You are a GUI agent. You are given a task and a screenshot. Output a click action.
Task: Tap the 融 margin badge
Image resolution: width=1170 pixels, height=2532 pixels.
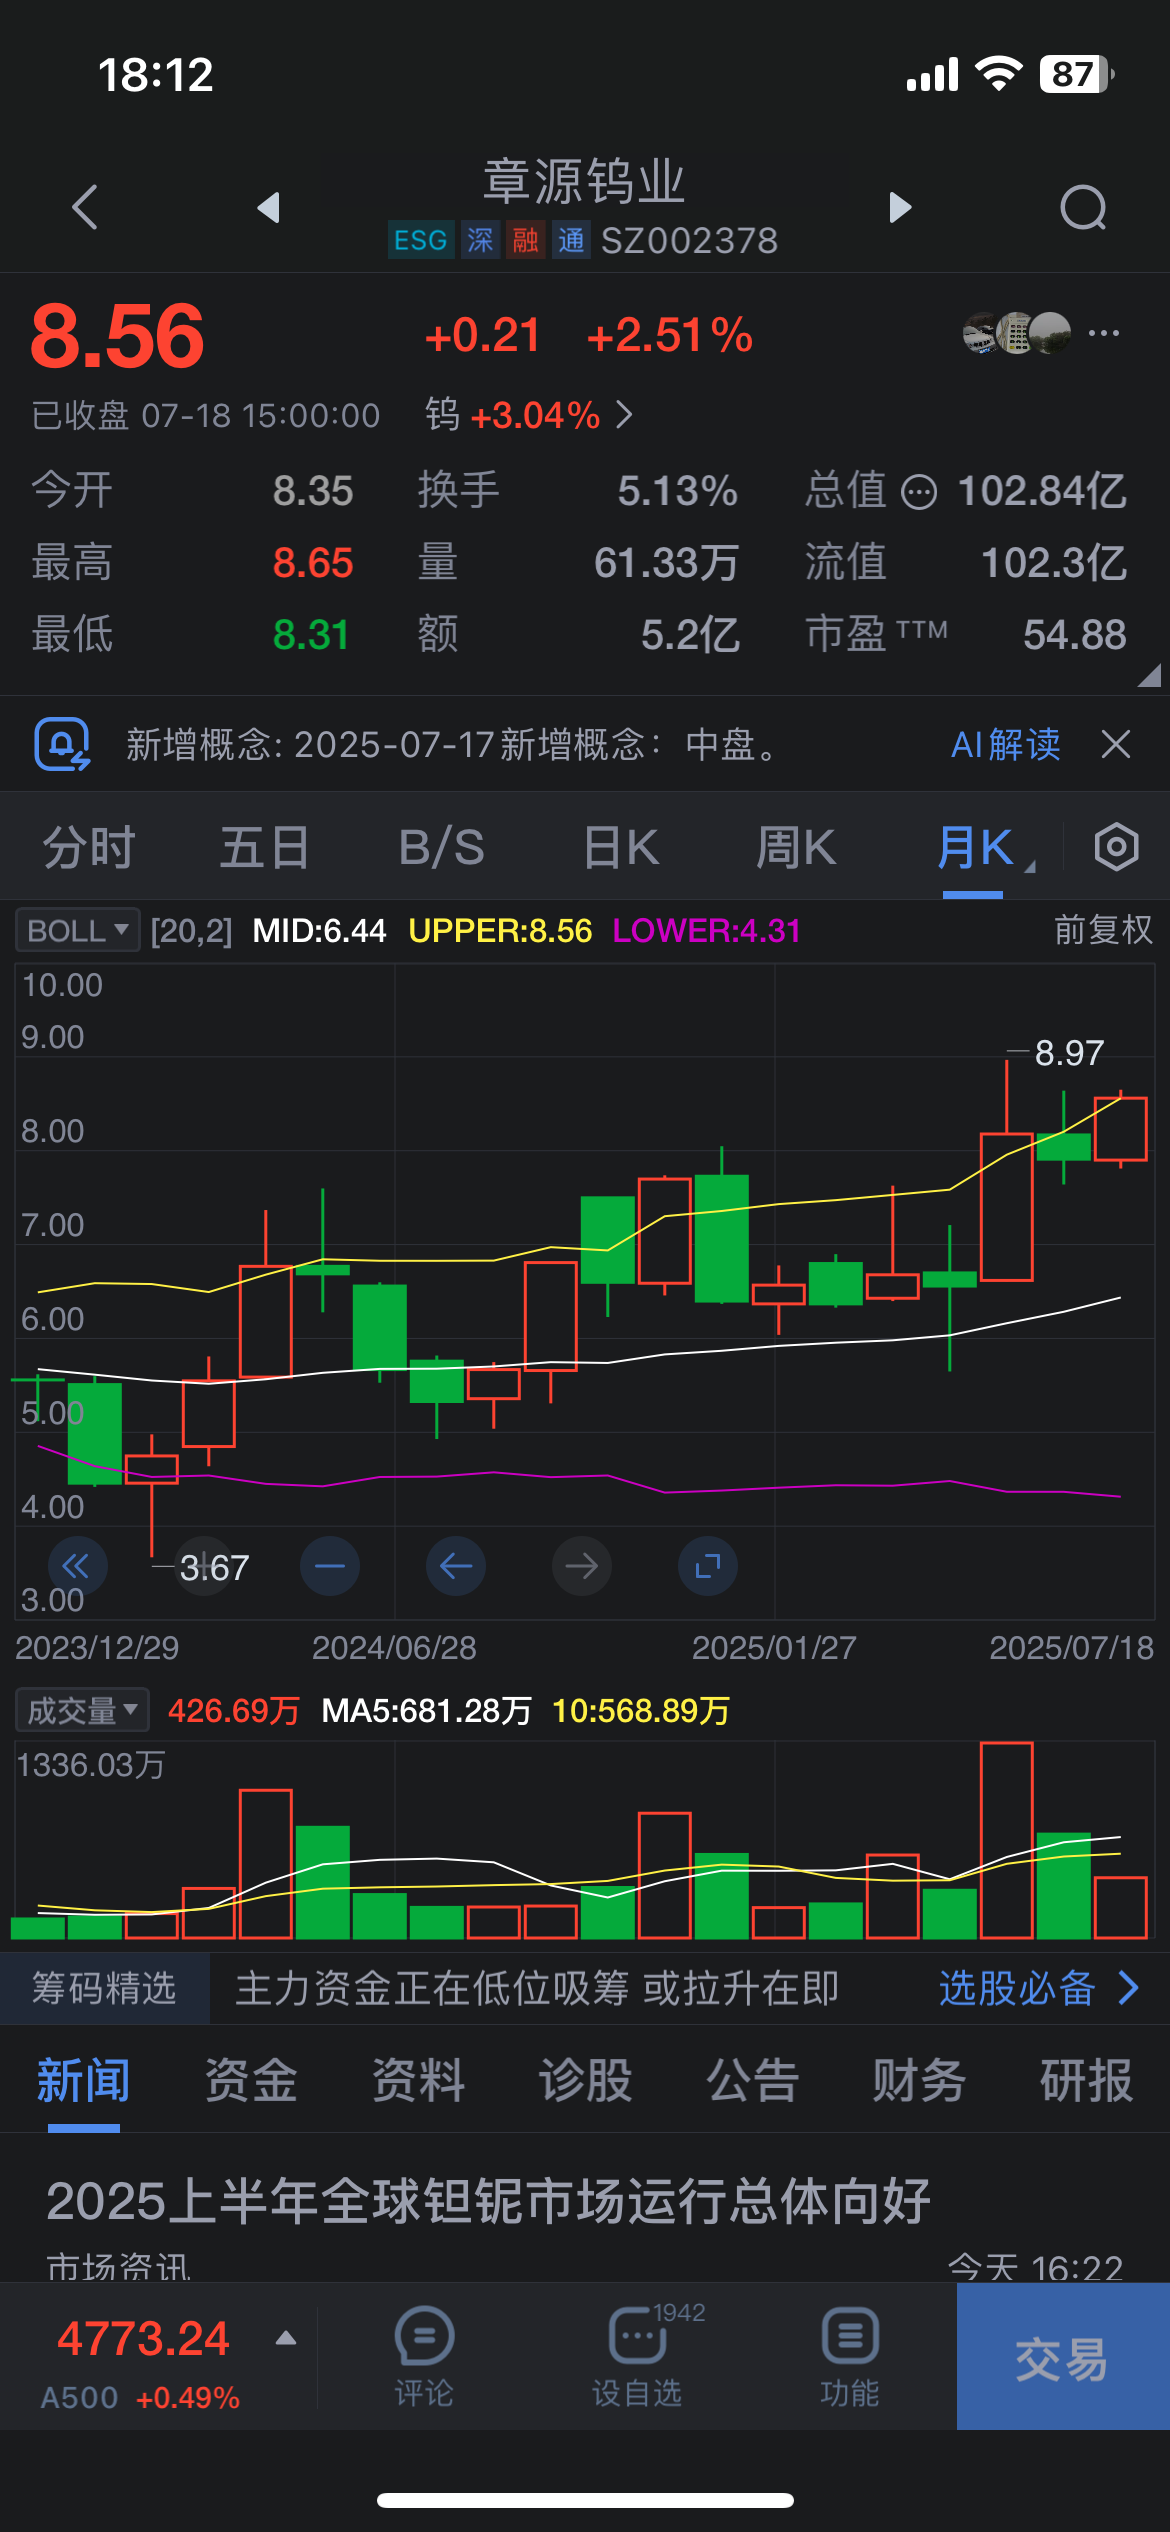525,240
